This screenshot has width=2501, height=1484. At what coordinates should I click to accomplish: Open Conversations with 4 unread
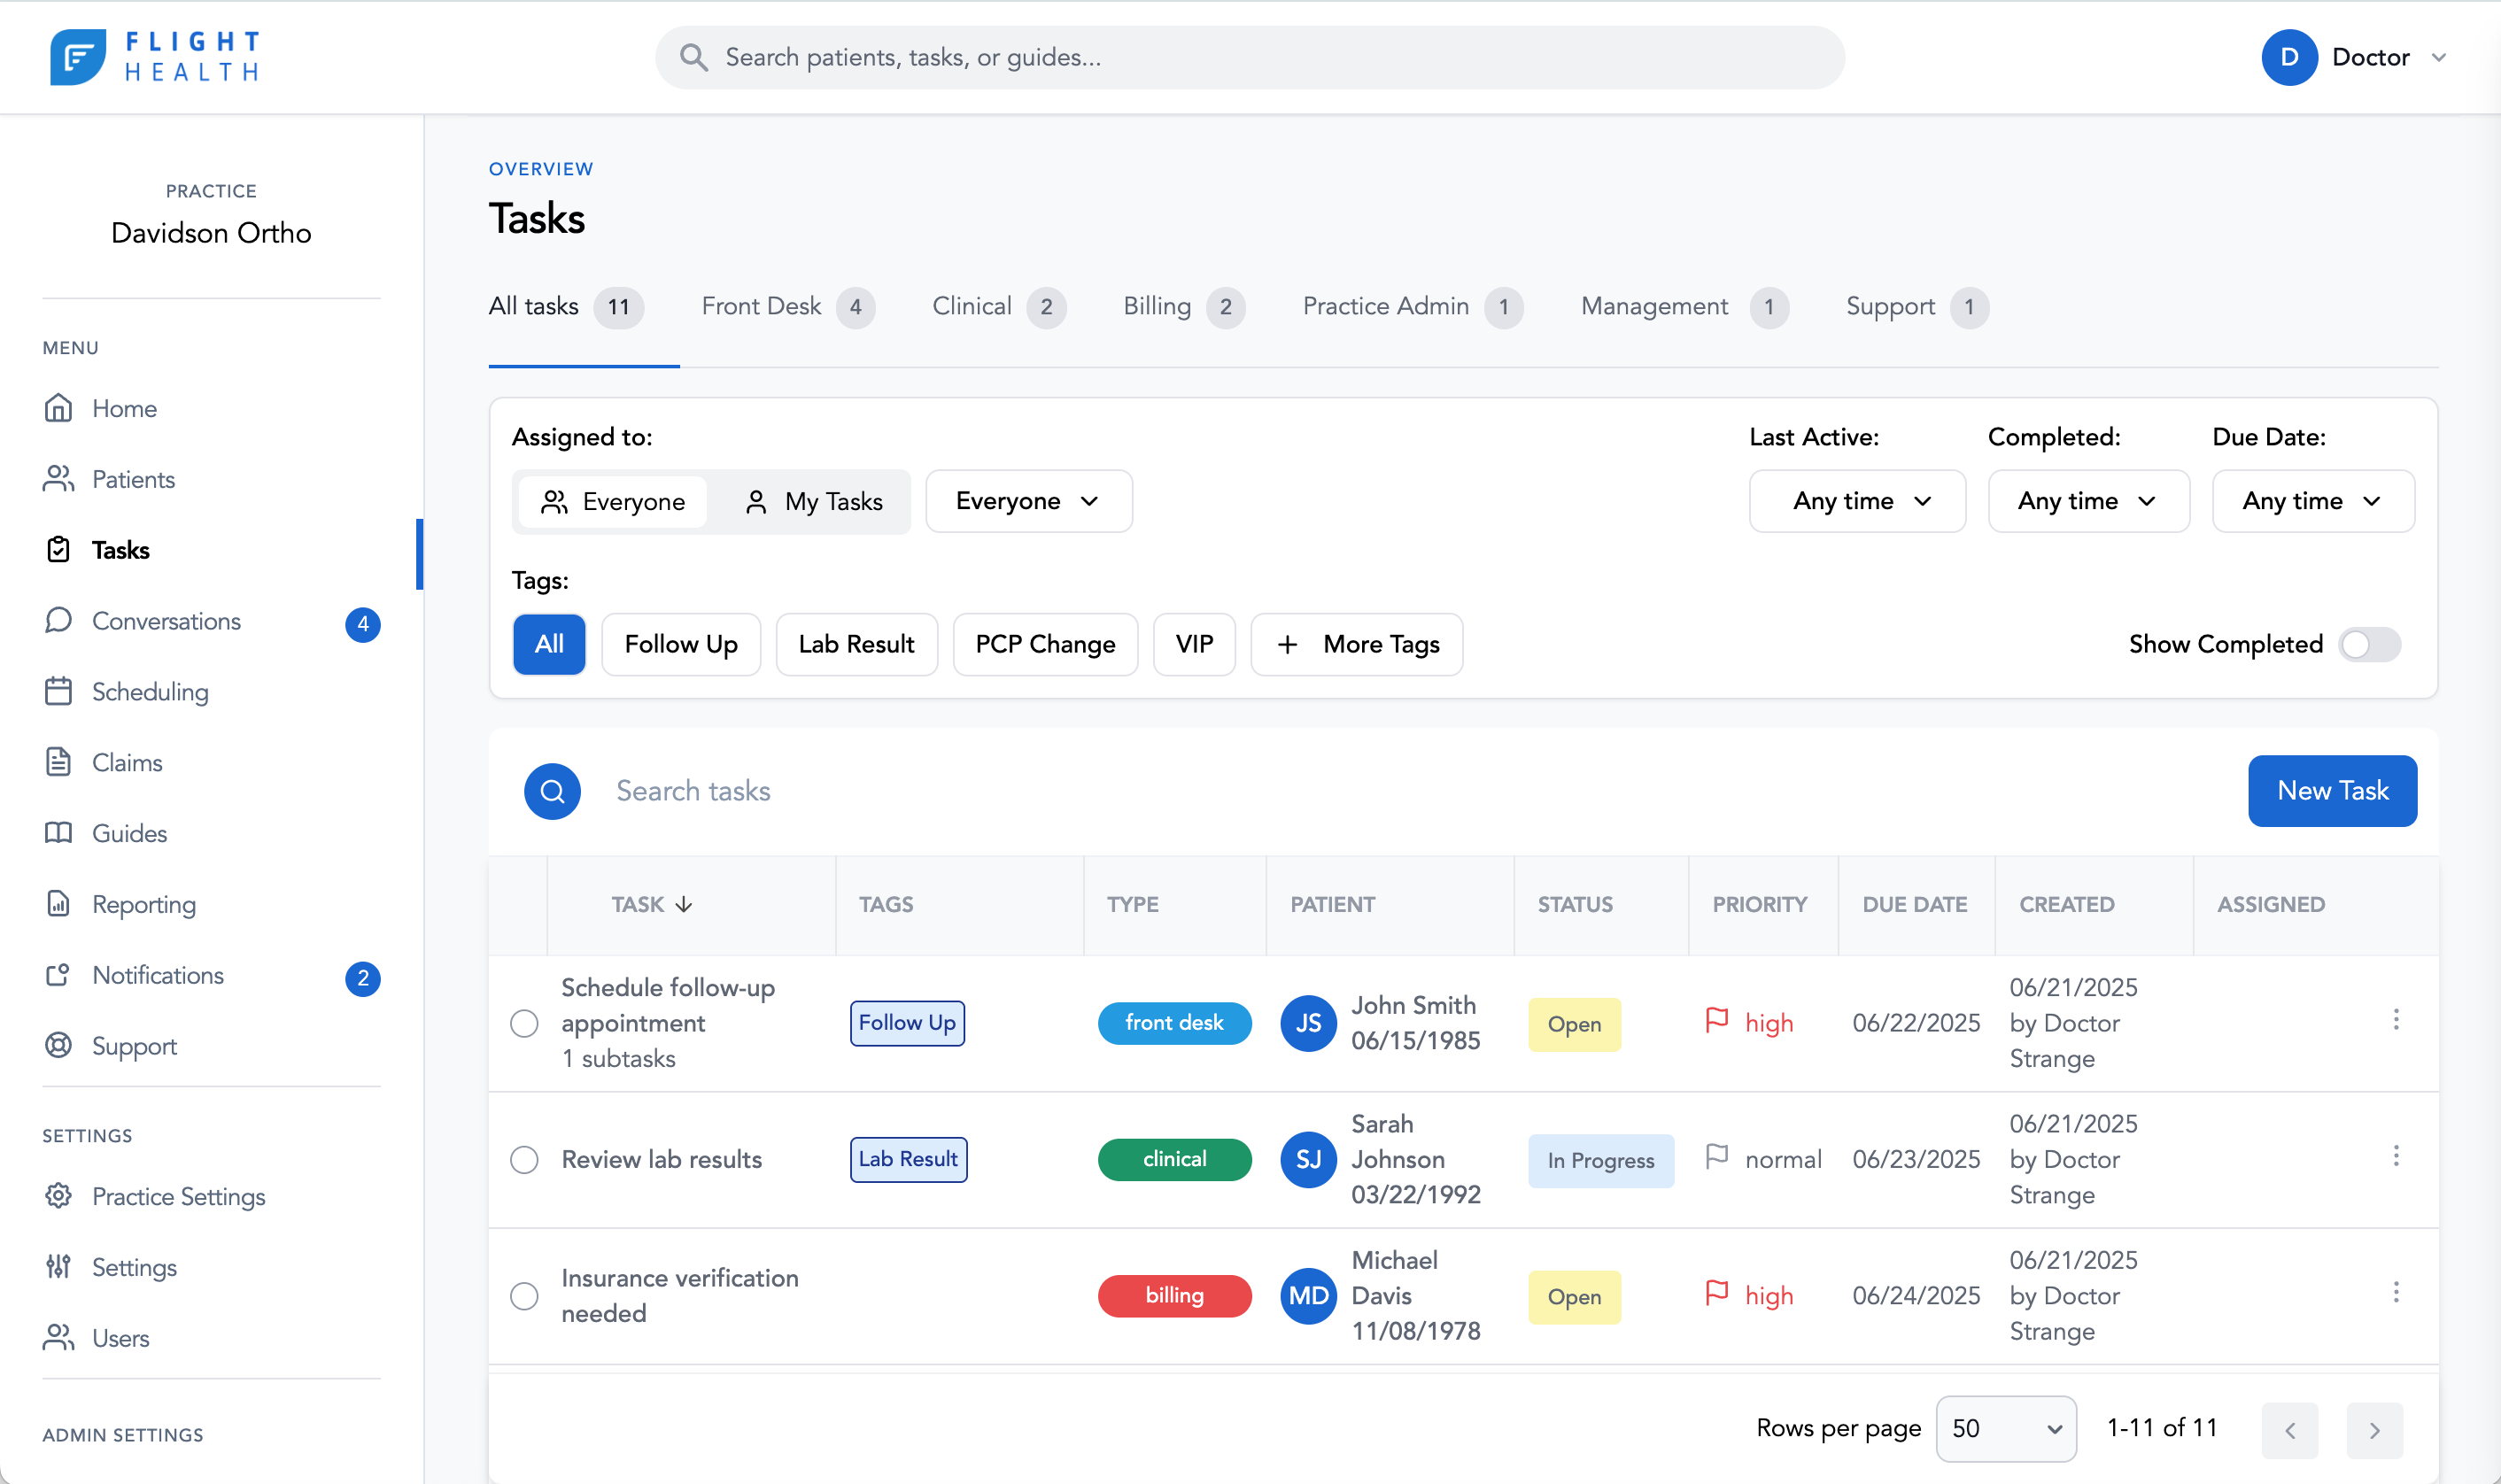166,621
